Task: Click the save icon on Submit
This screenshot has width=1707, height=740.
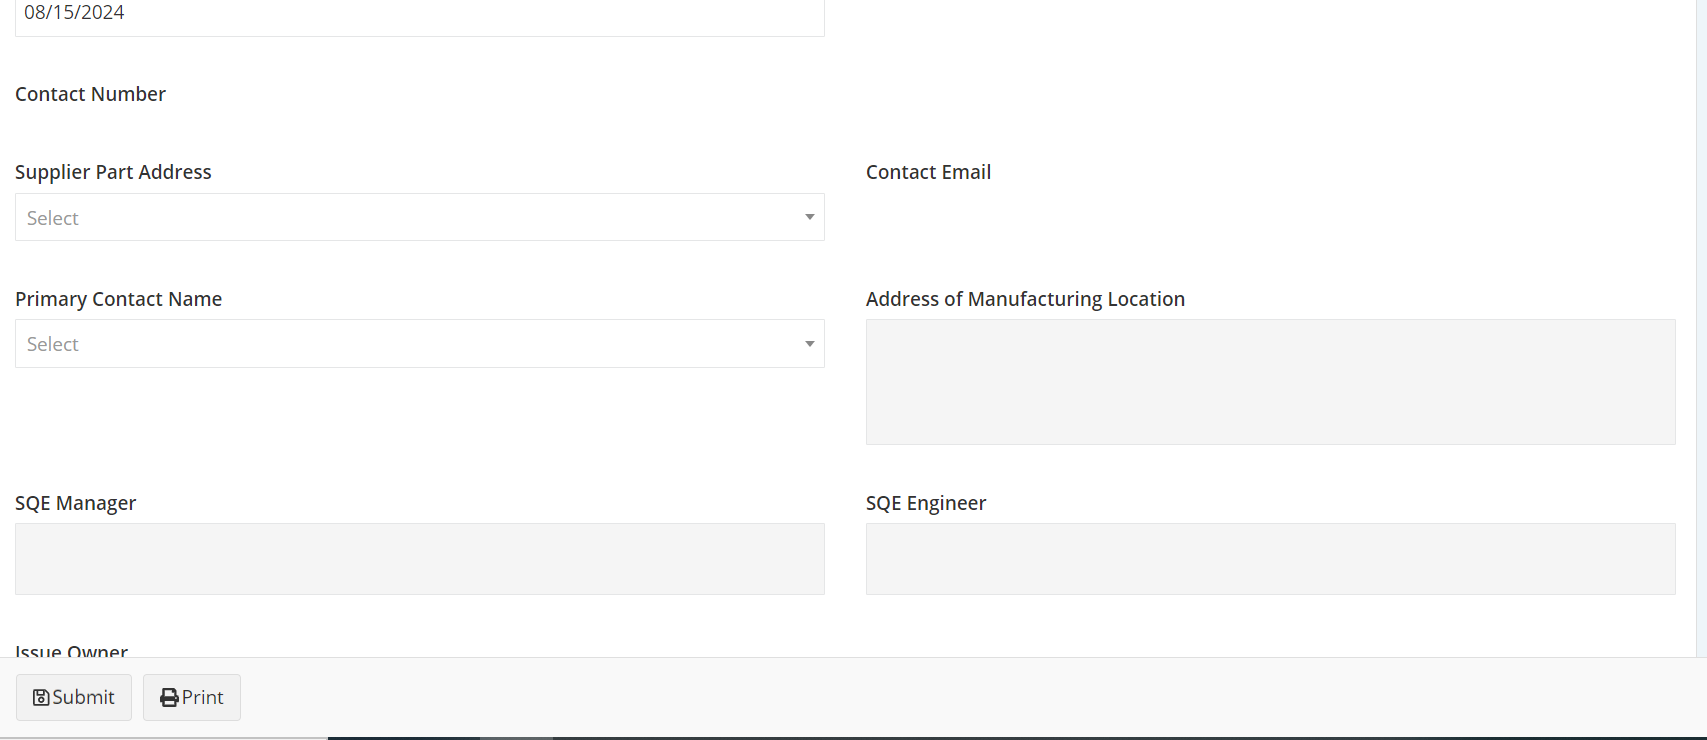Action: coord(41,698)
